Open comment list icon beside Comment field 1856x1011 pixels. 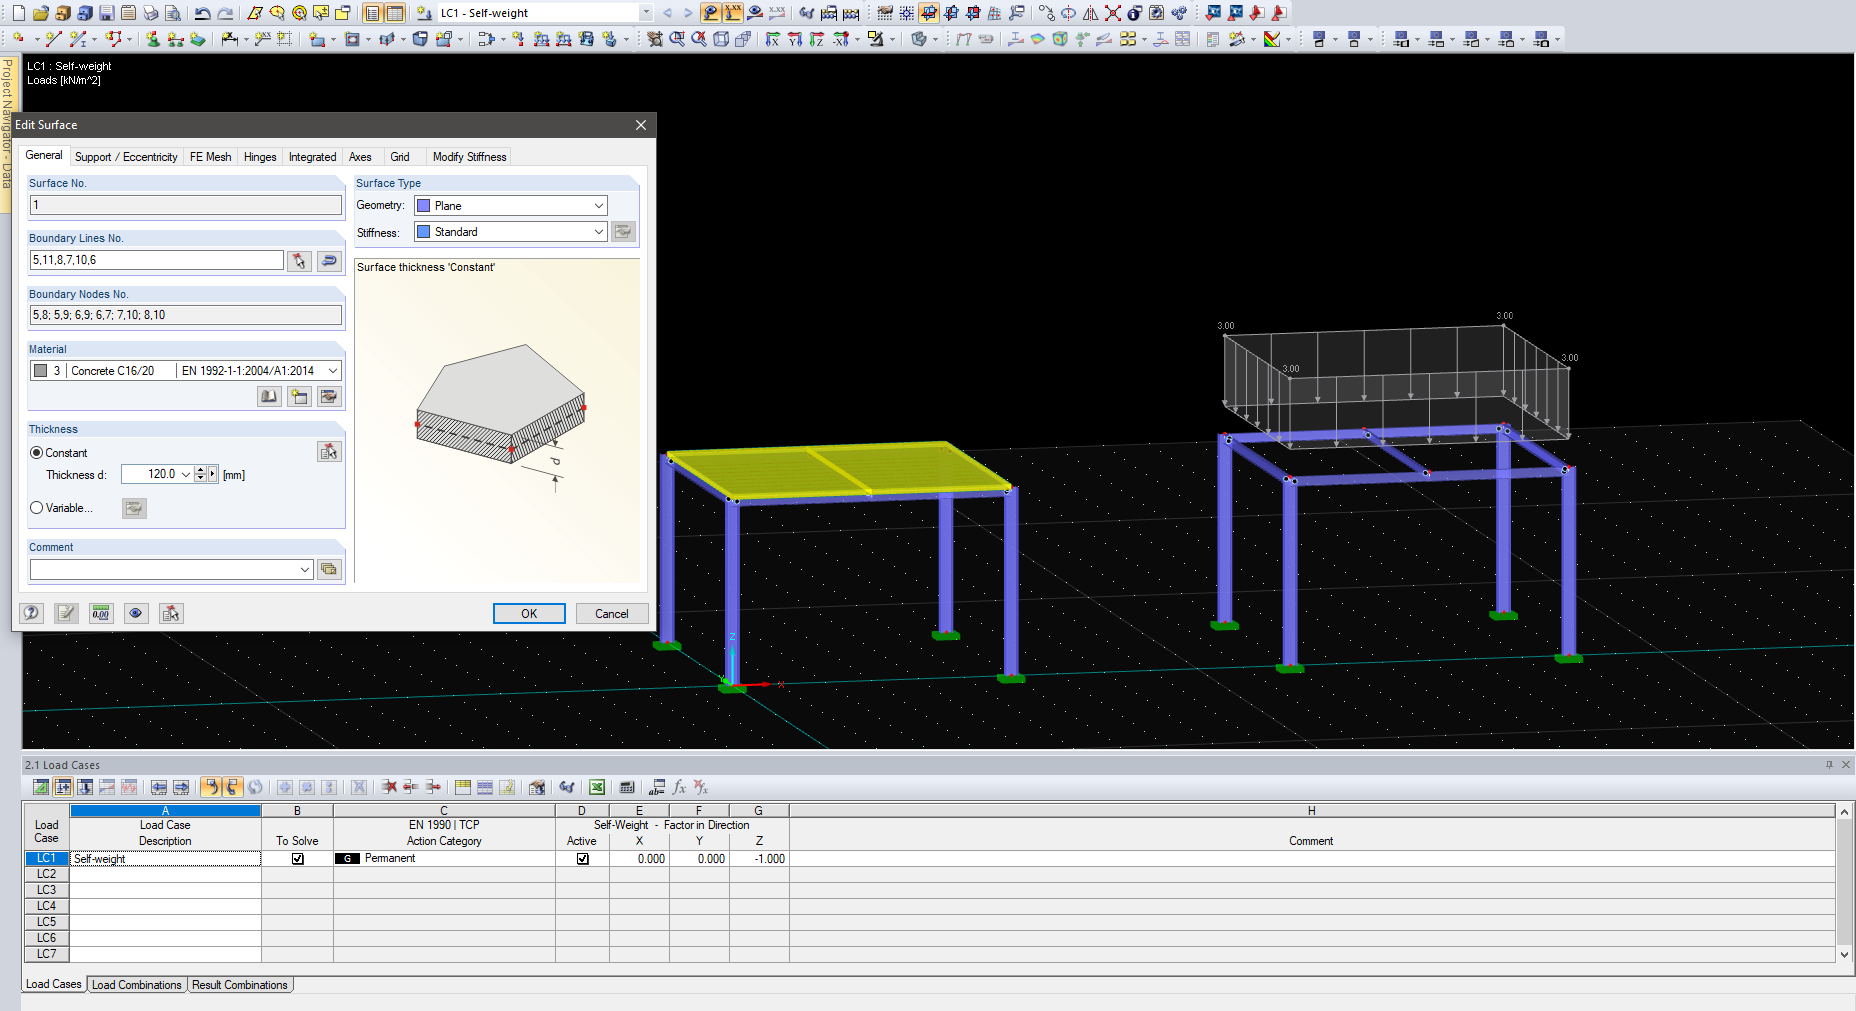pos(329,569)
